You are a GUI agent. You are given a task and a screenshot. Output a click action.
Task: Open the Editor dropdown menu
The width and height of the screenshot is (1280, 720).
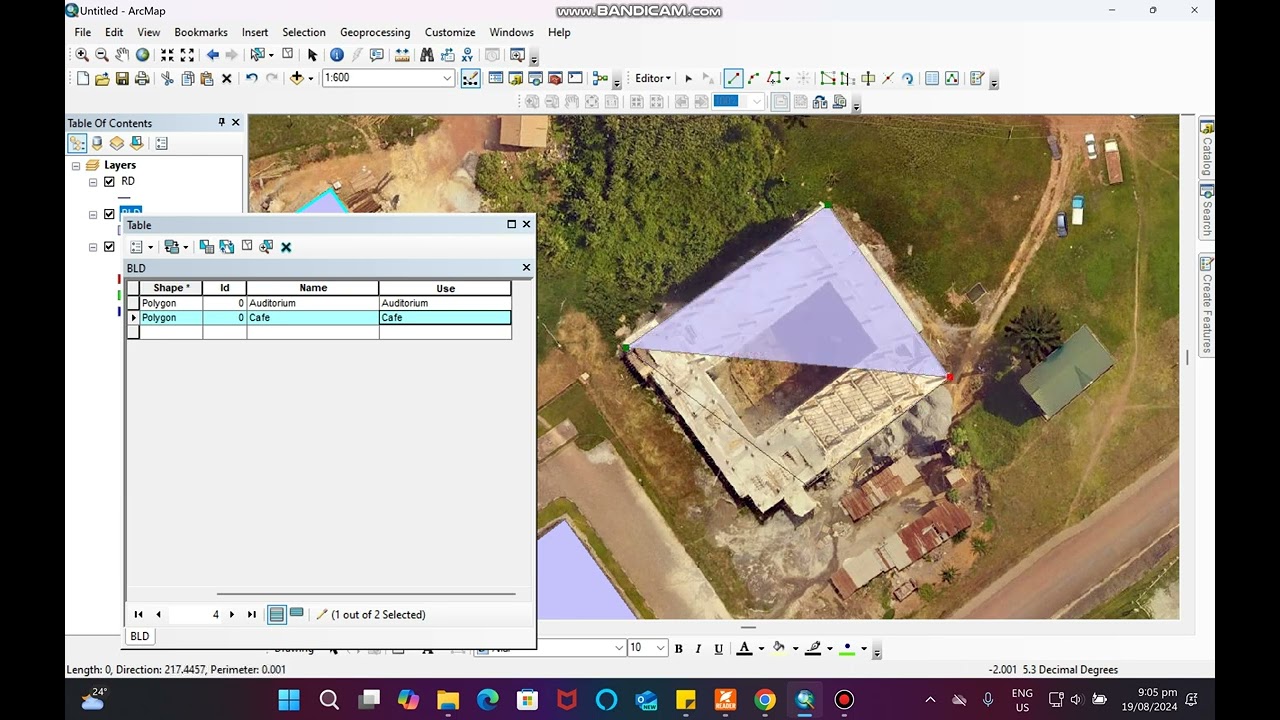[653, 78]
